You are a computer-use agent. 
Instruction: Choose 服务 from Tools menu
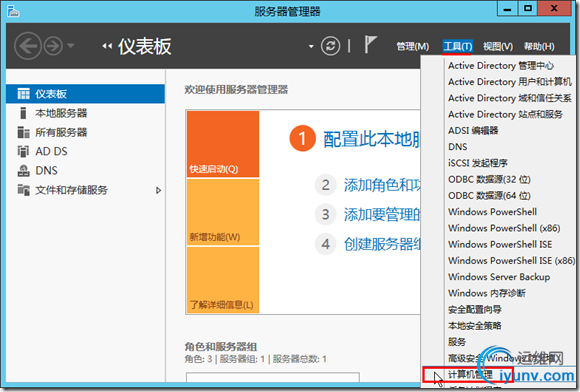coord(457,342)
